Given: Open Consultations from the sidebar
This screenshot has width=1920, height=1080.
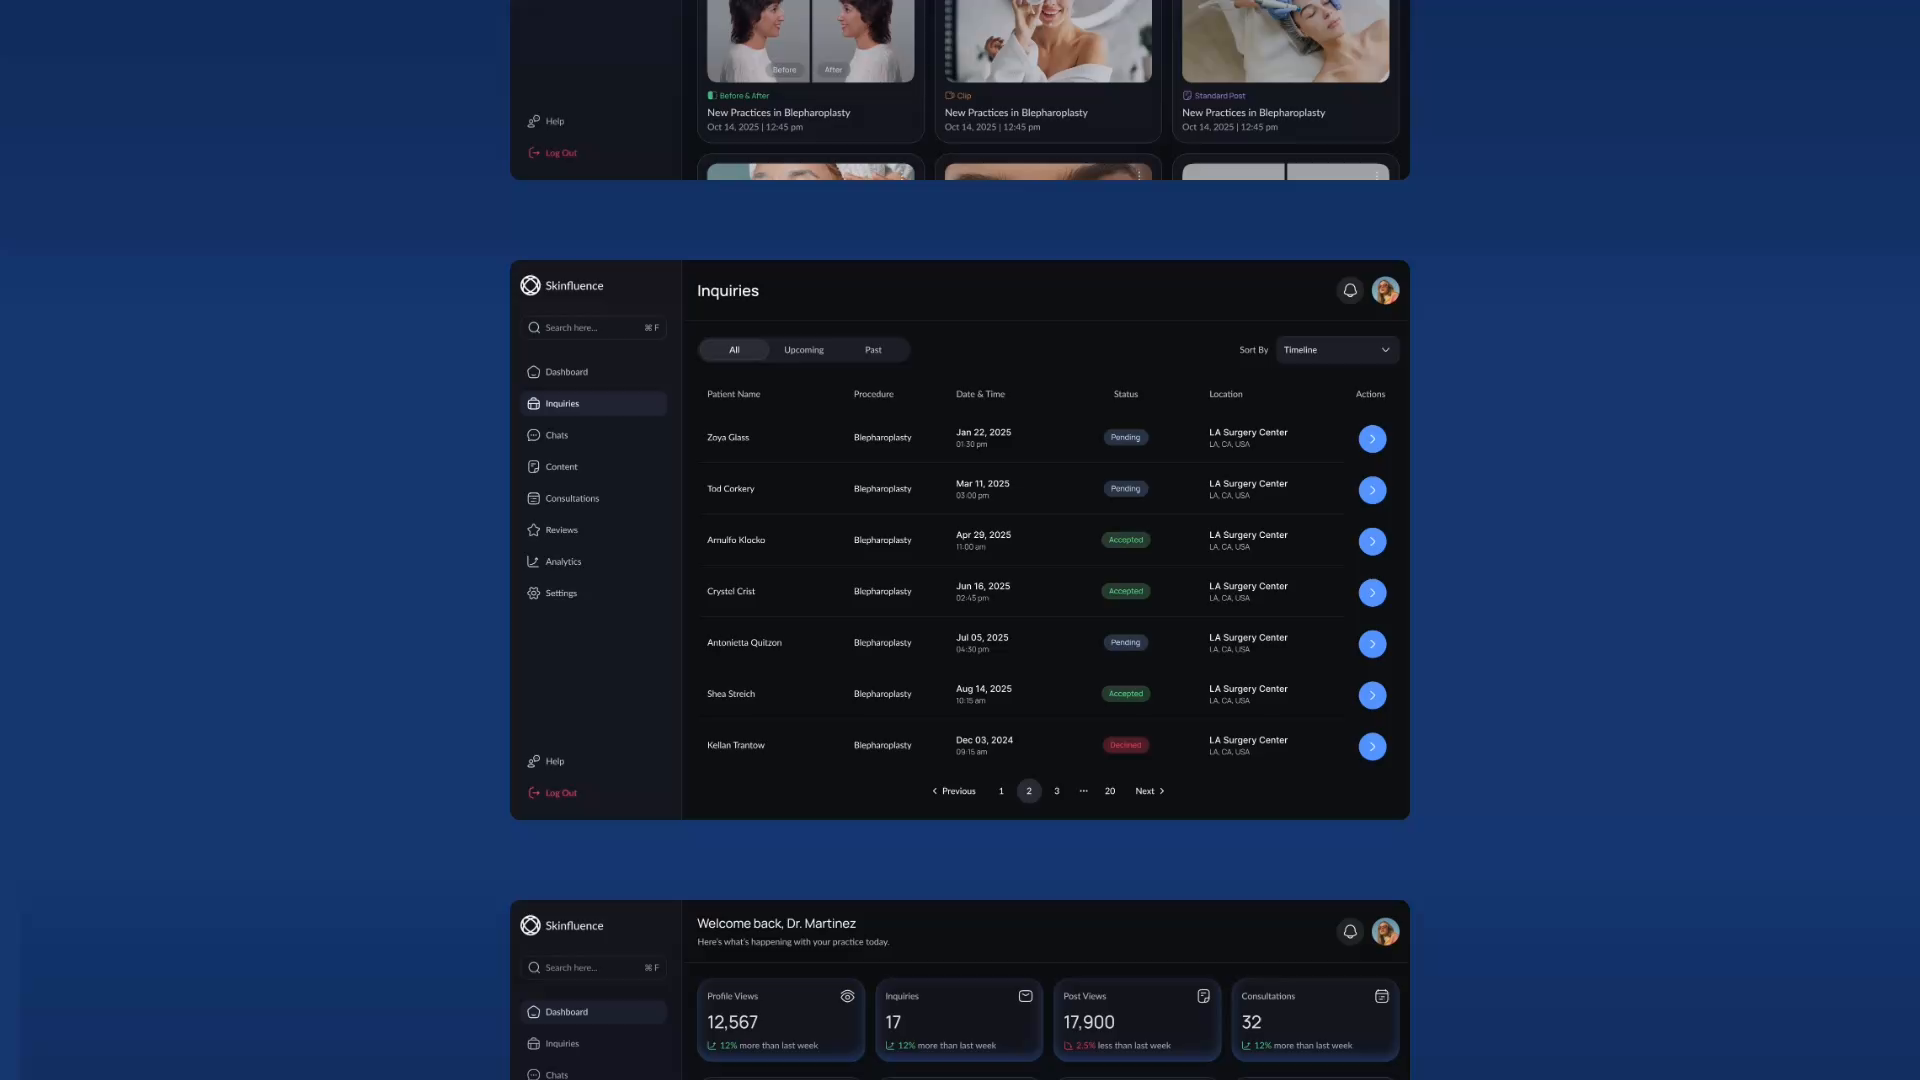Looking at the screenshot, I should [x=572, y=498].
